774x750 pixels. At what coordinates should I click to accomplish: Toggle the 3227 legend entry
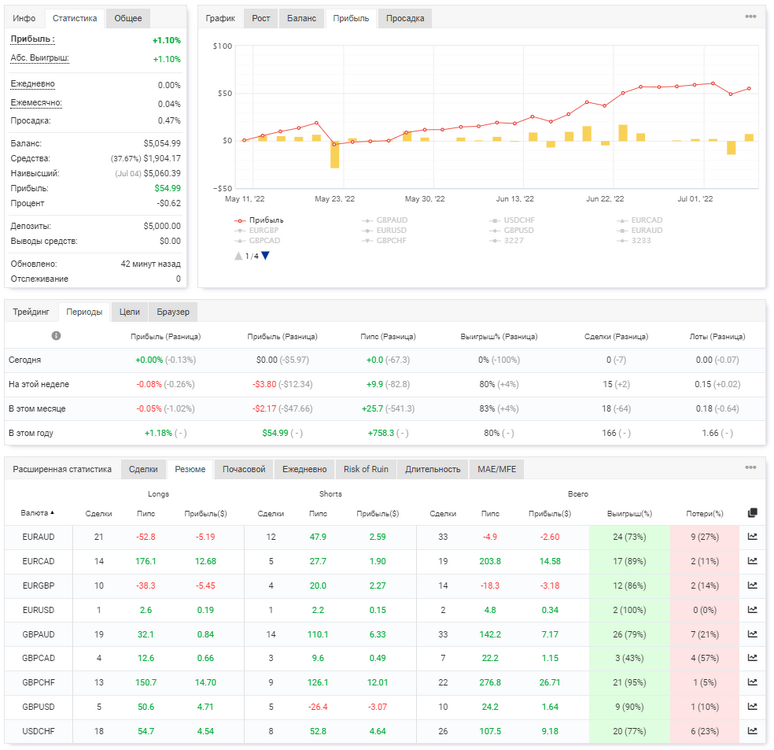point(507,241)
